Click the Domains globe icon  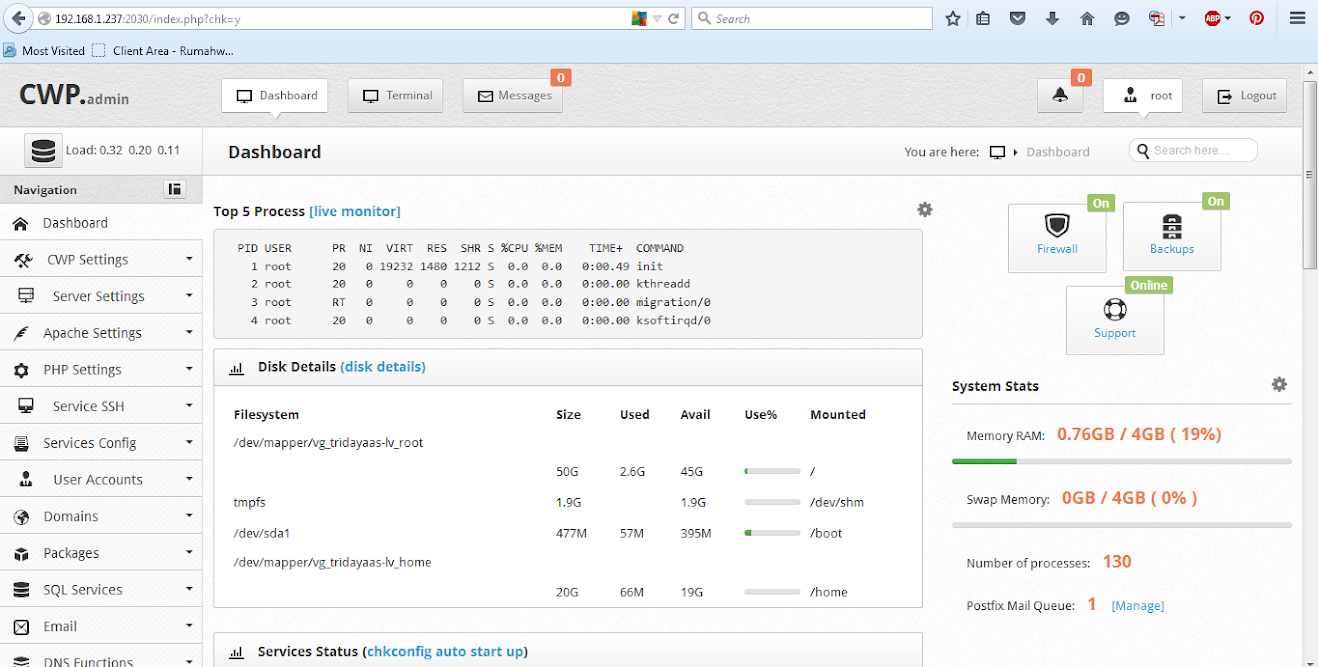point(21,517)
